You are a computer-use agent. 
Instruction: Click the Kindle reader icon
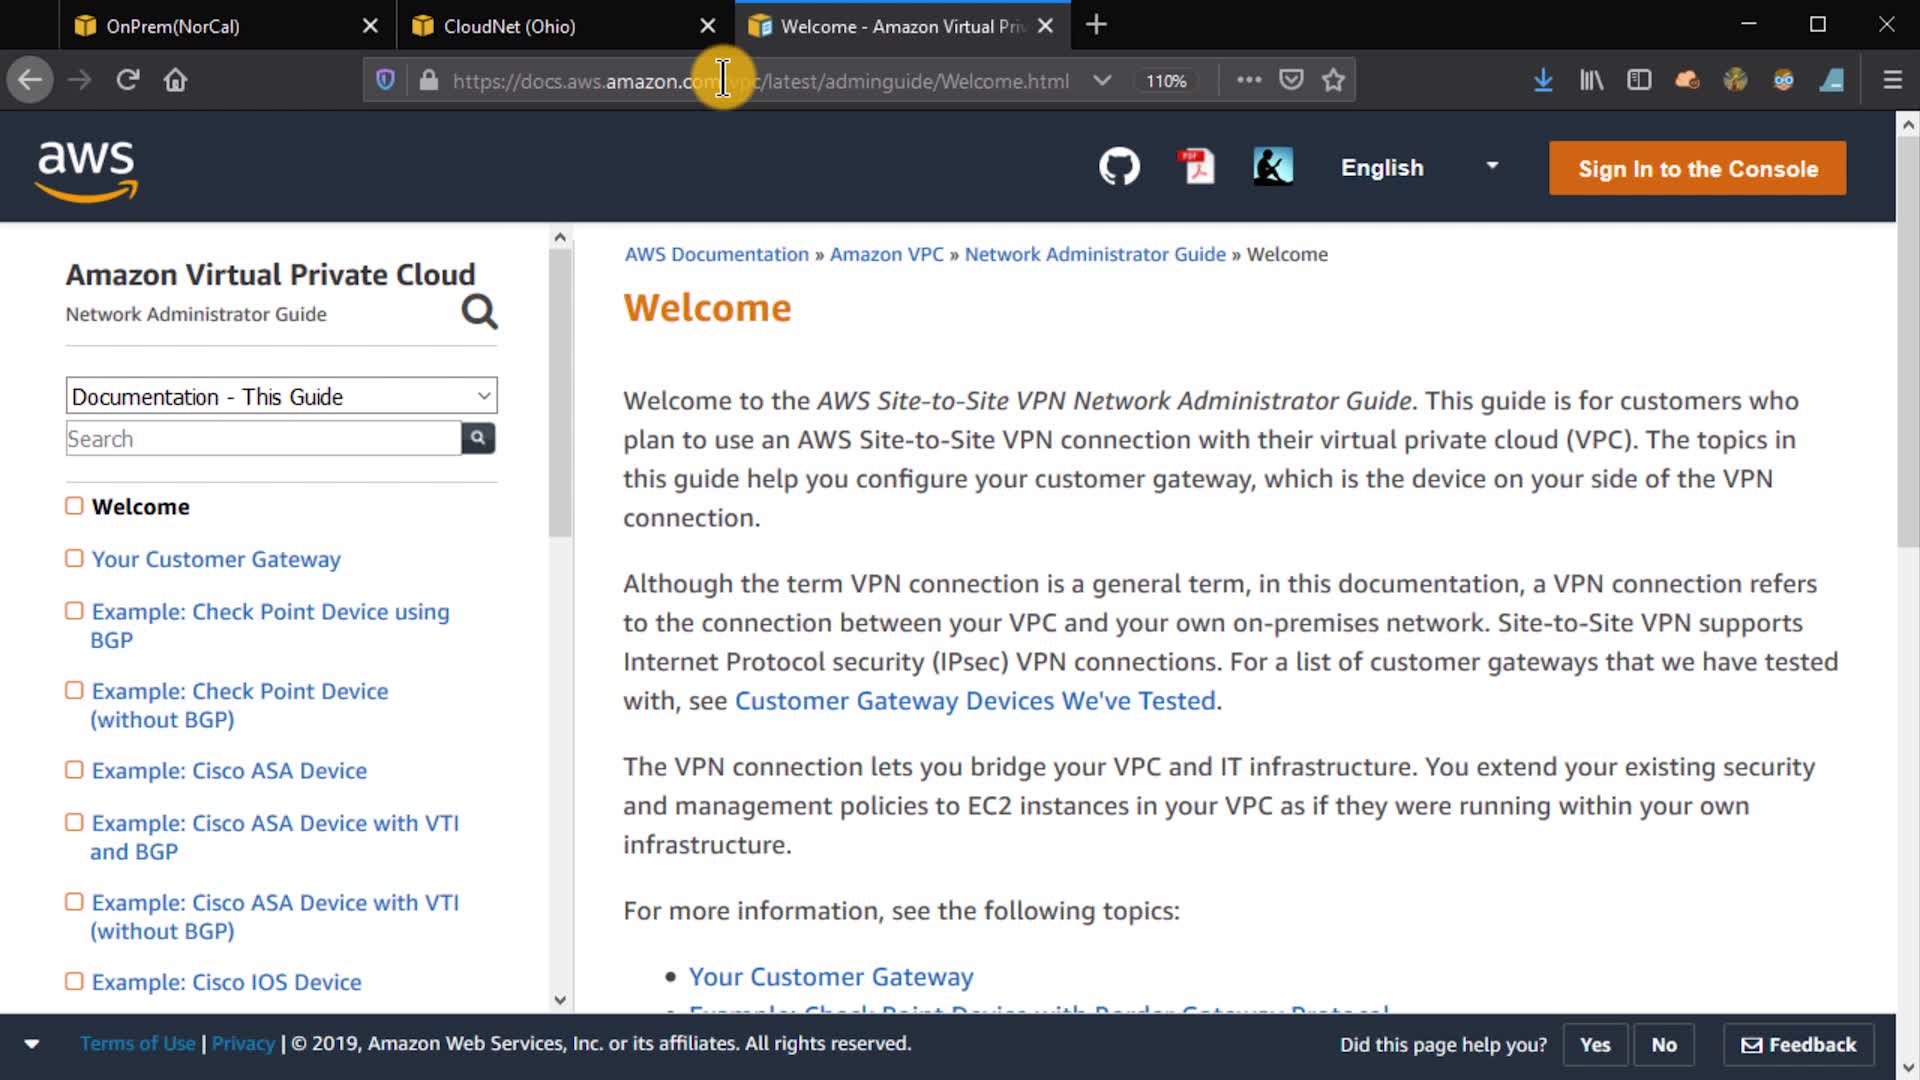(x=1272, y=167)
